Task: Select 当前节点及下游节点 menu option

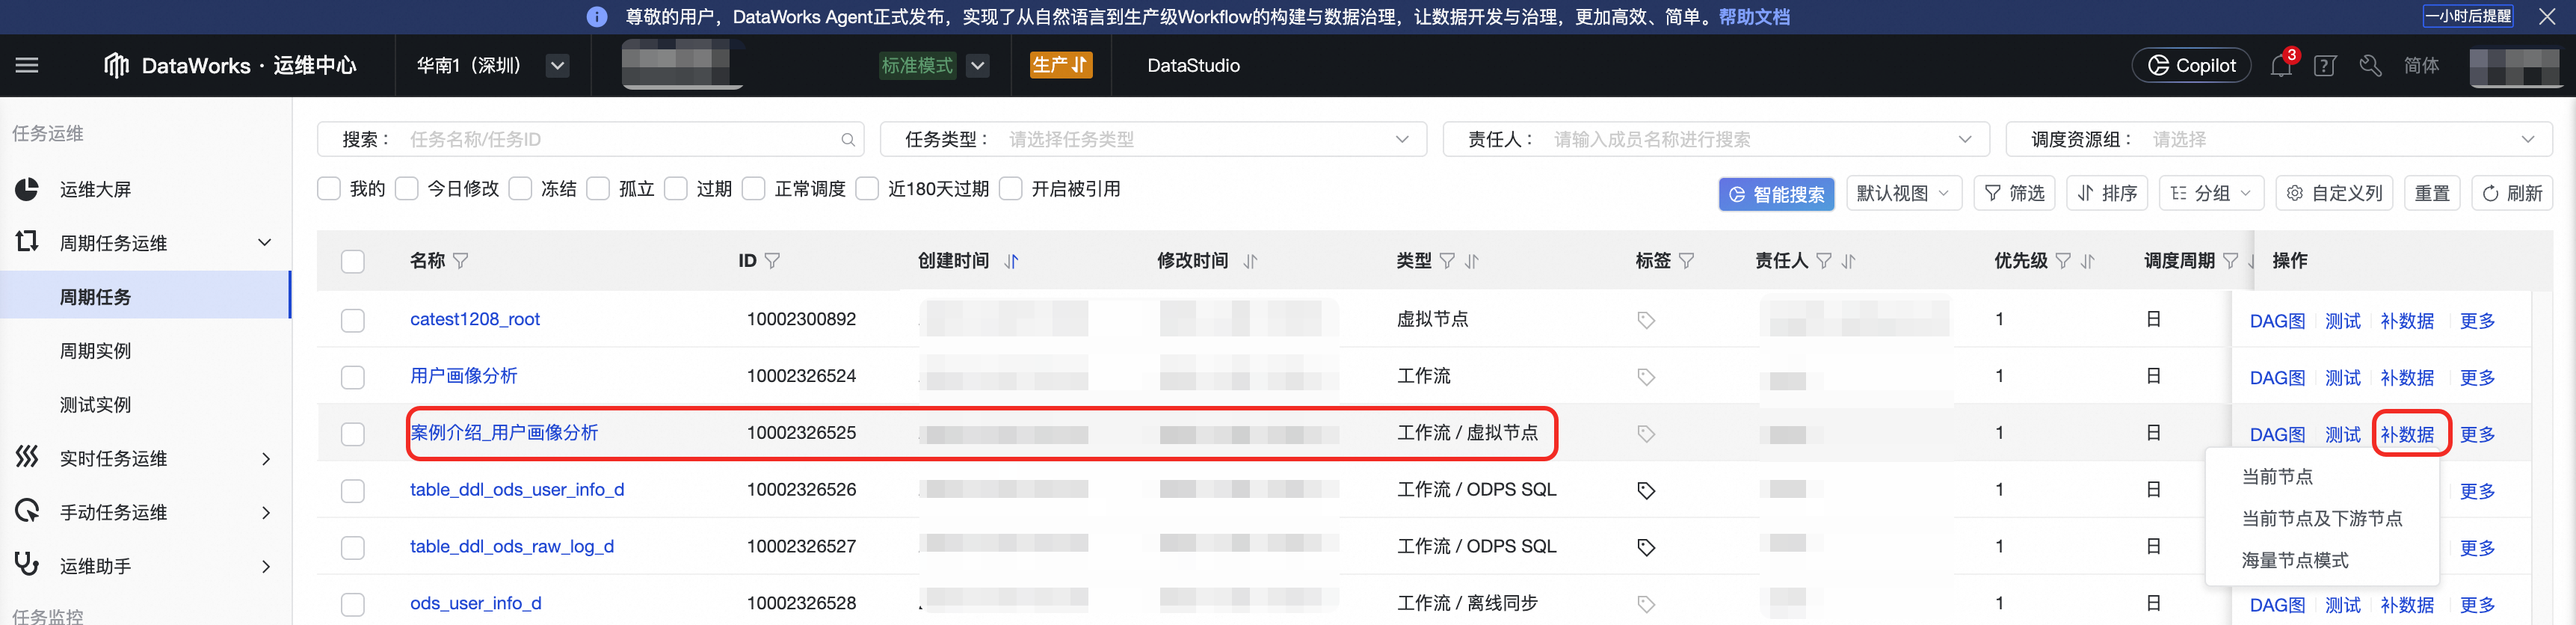Action: pos(2322,519)
